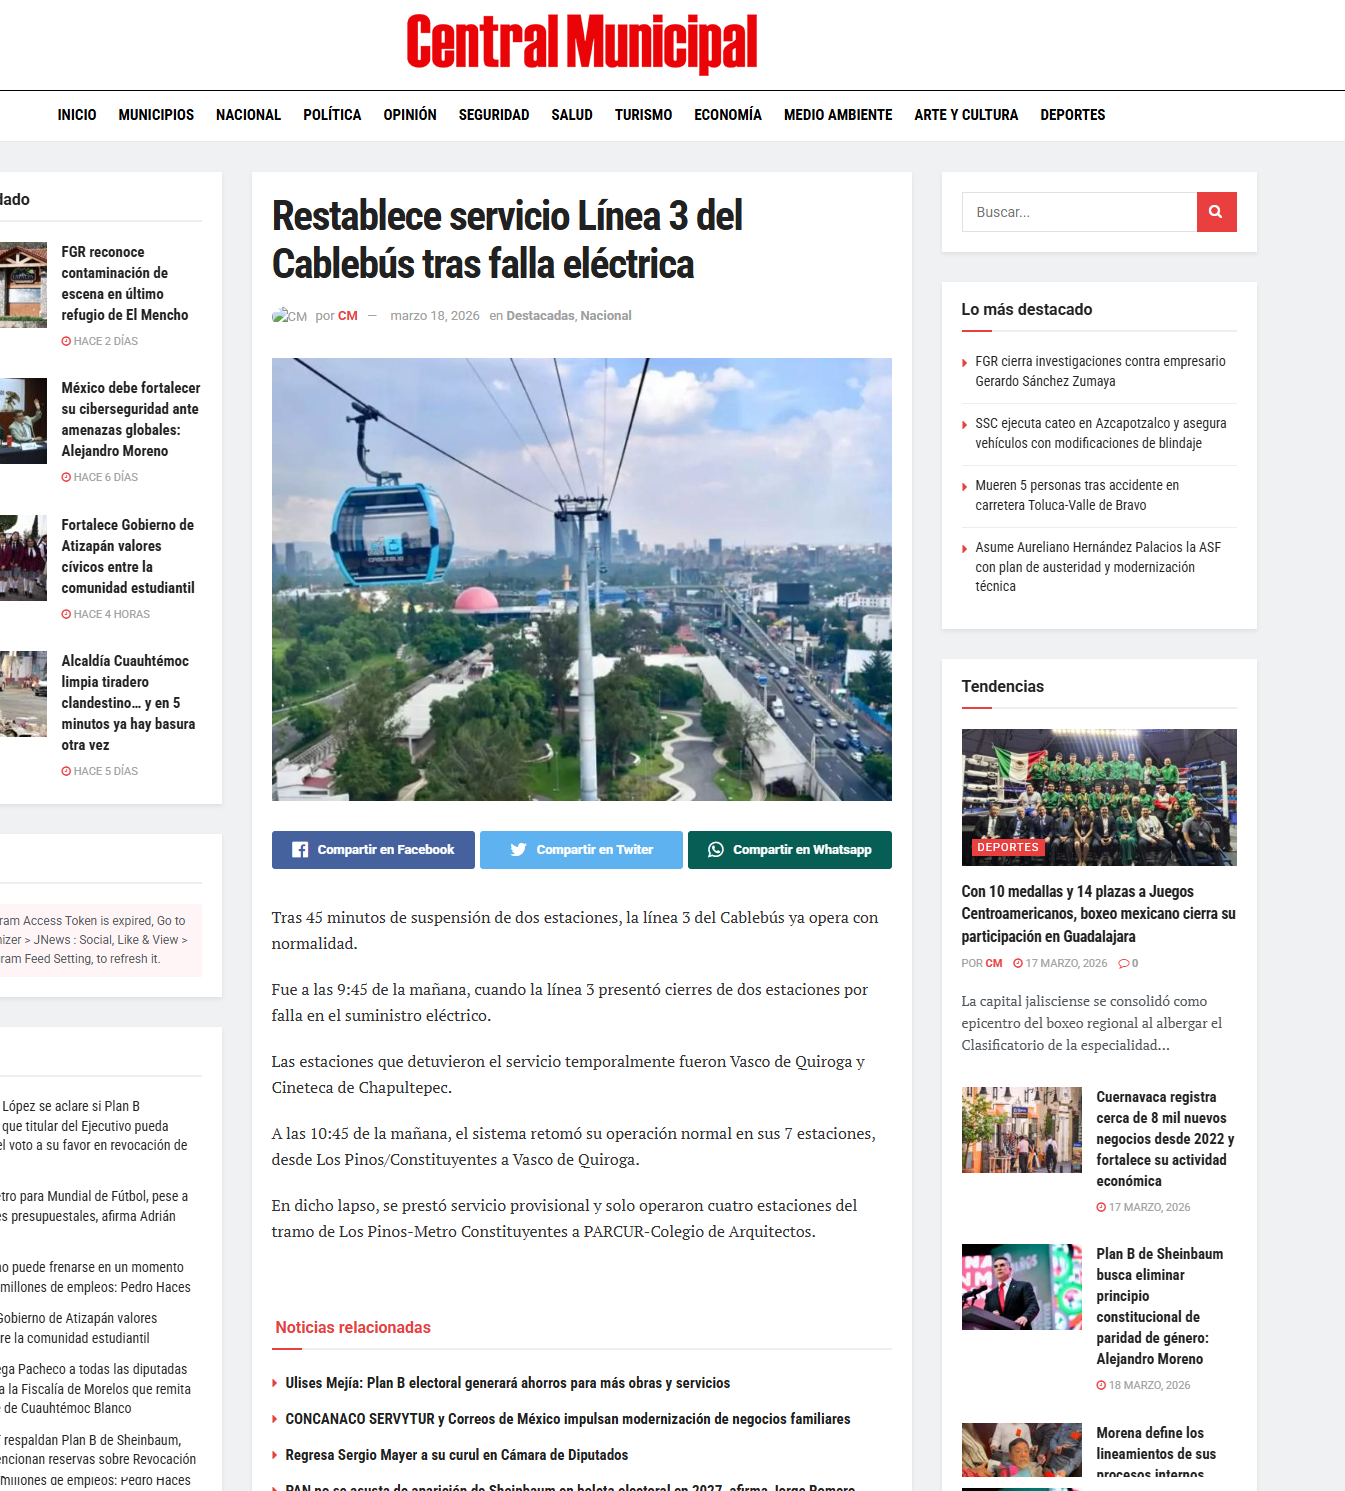Open ARTE Y CULTURA section

(966, 115)
